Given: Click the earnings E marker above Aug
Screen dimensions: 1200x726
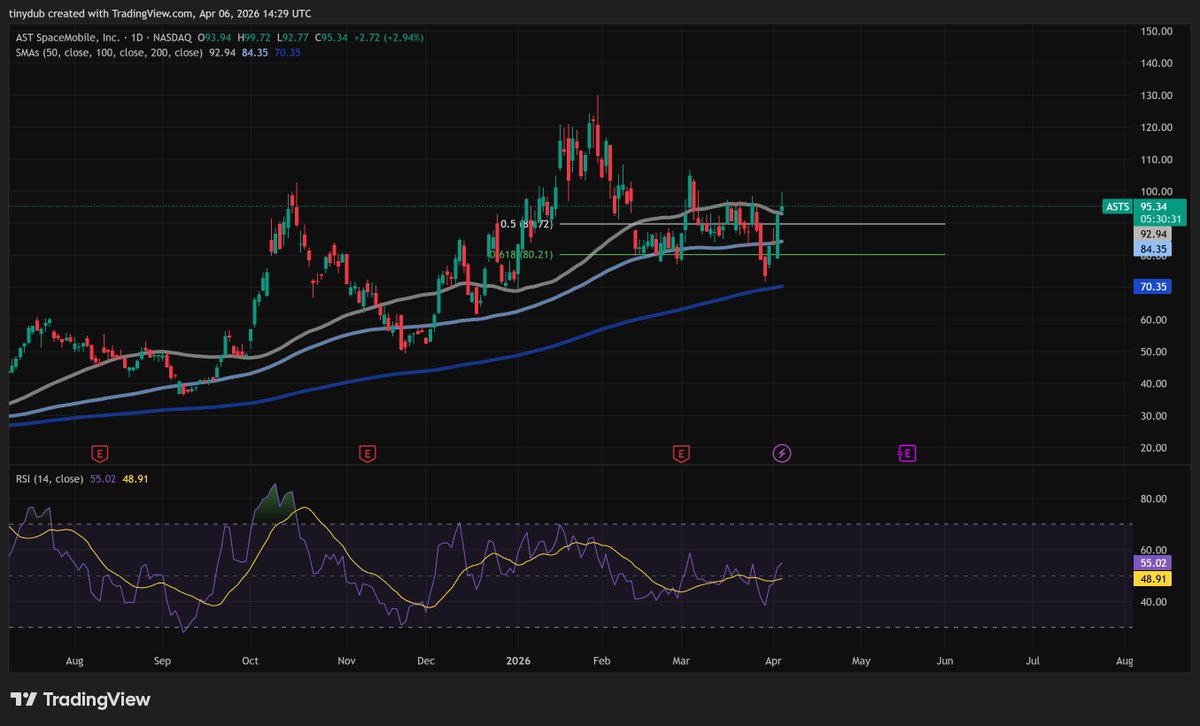Looking at the screenshot, I should pyautogui.click(x=99, y=454).
